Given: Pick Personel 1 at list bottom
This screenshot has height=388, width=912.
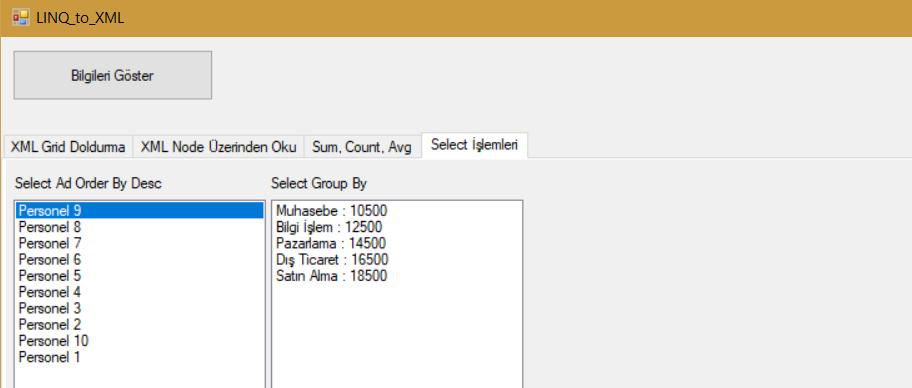Looking at the screenshot, I should coord(140,357).
